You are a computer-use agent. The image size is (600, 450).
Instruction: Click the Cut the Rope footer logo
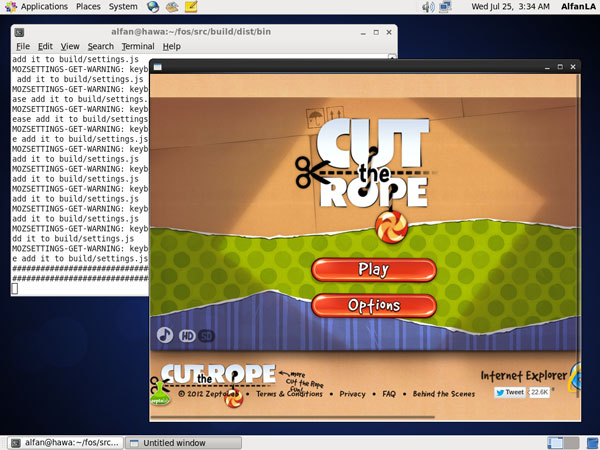click(x=218, y=374)
